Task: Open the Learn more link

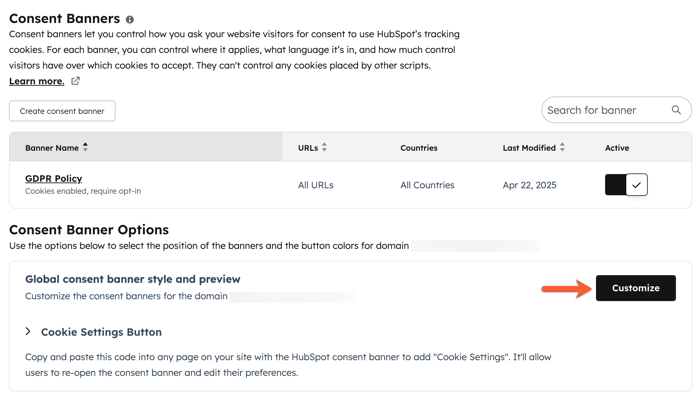Action: 37,81
